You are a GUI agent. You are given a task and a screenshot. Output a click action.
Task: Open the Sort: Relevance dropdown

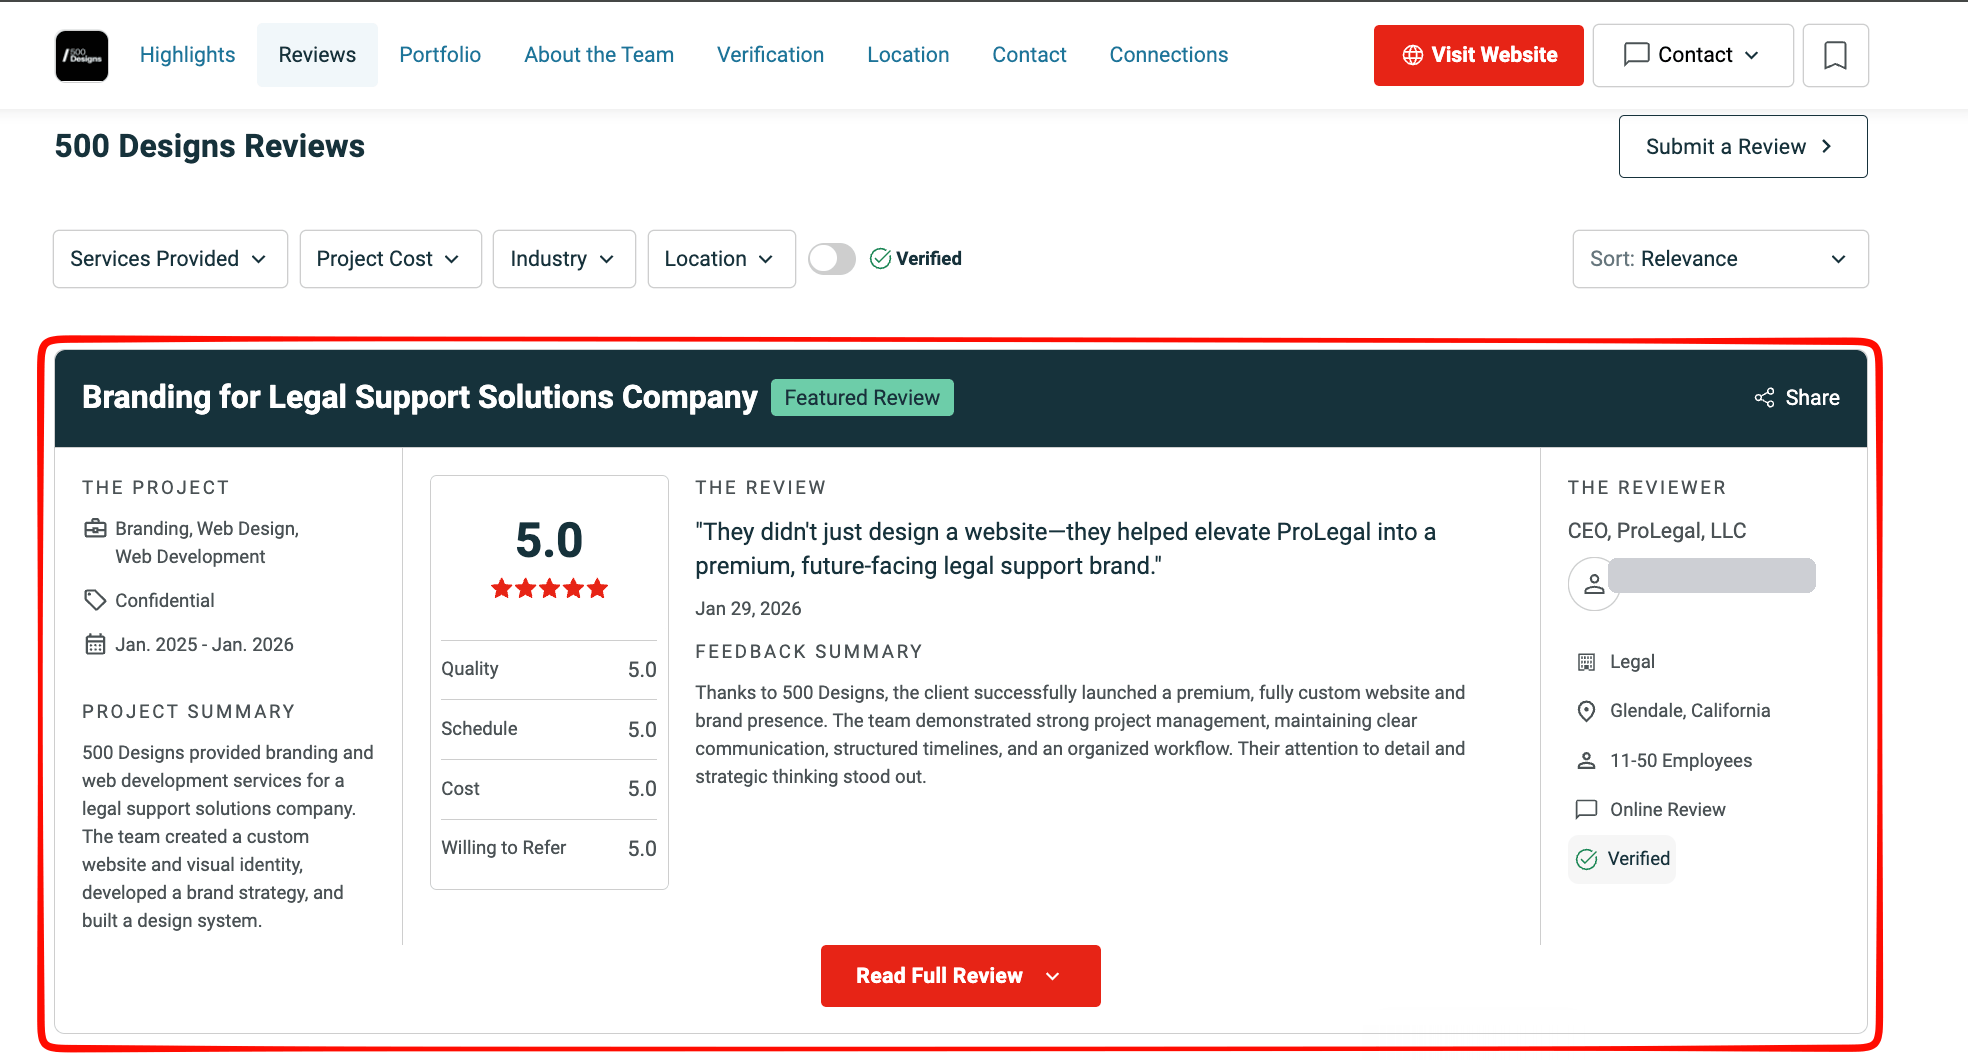point(1720,259)
